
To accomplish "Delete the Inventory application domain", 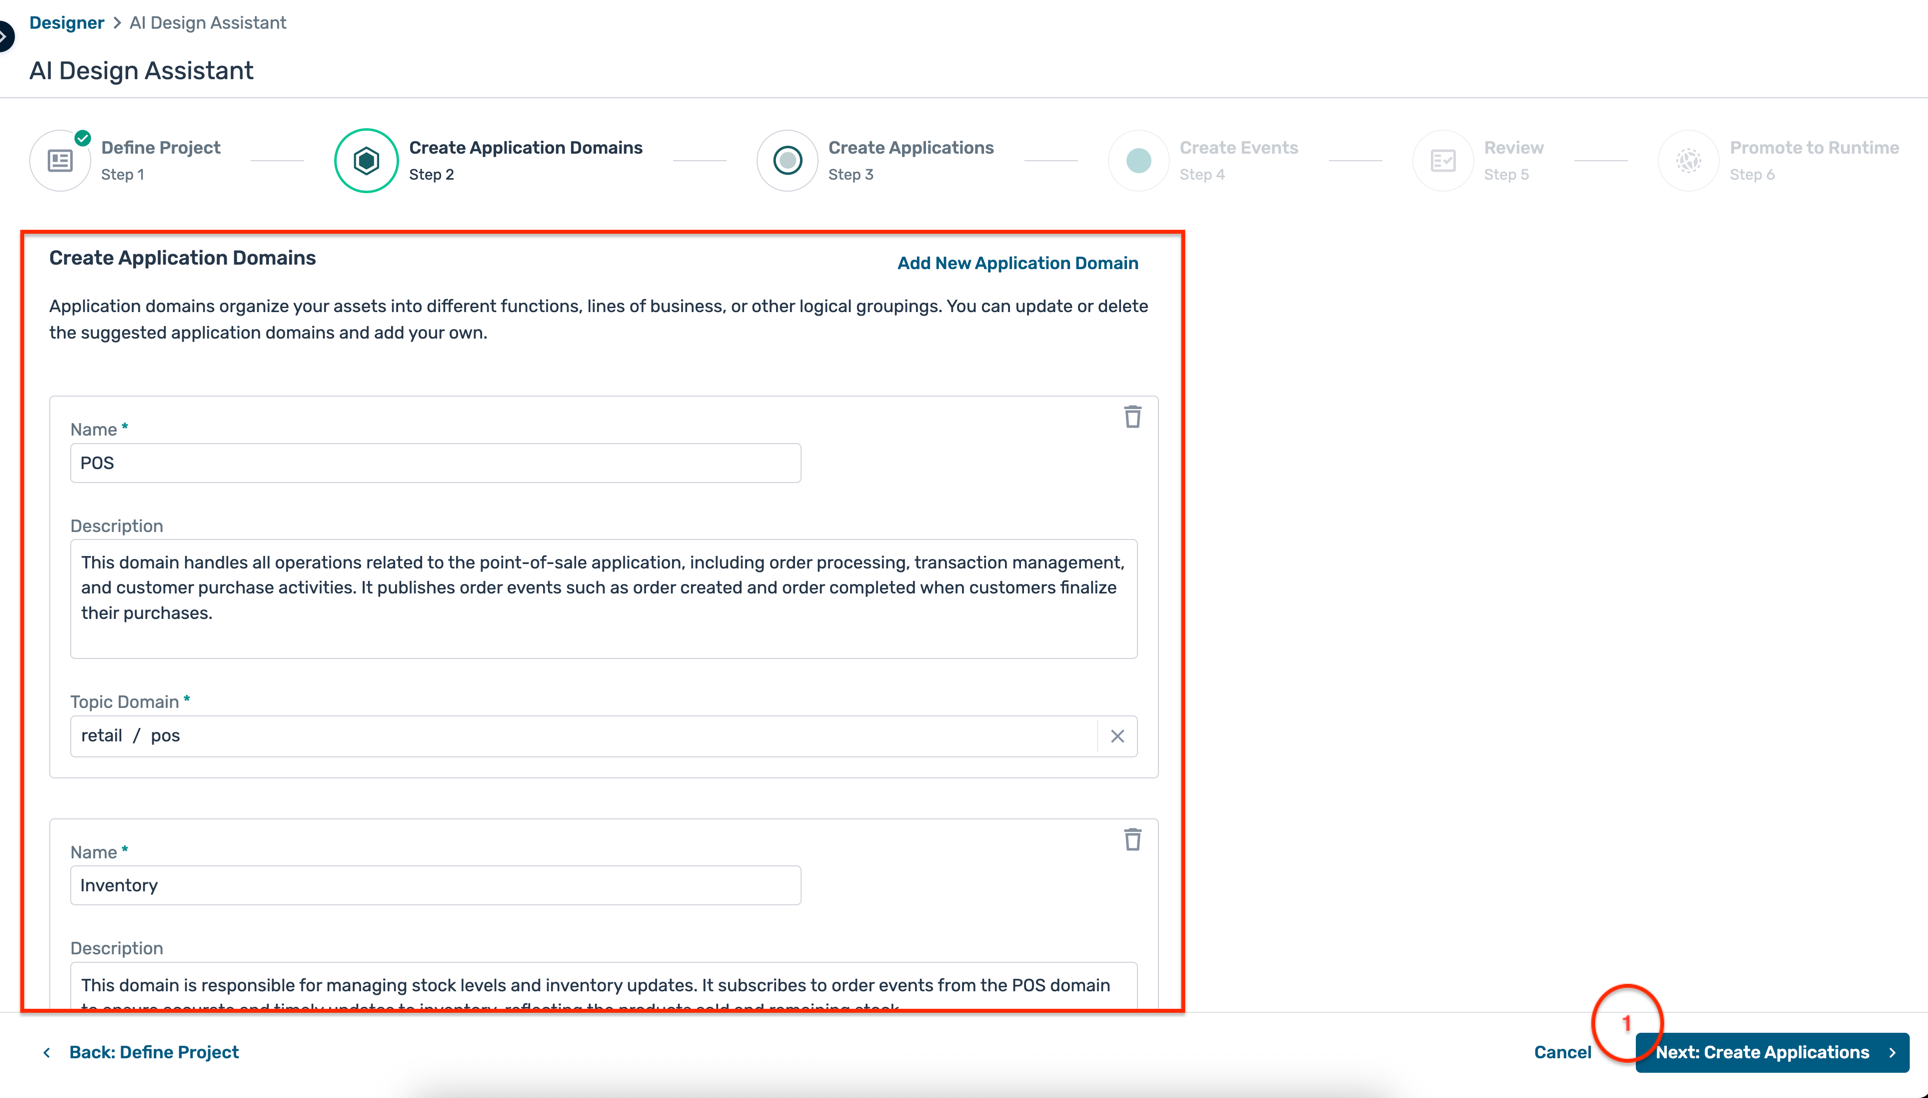I will pos(1132,840).
